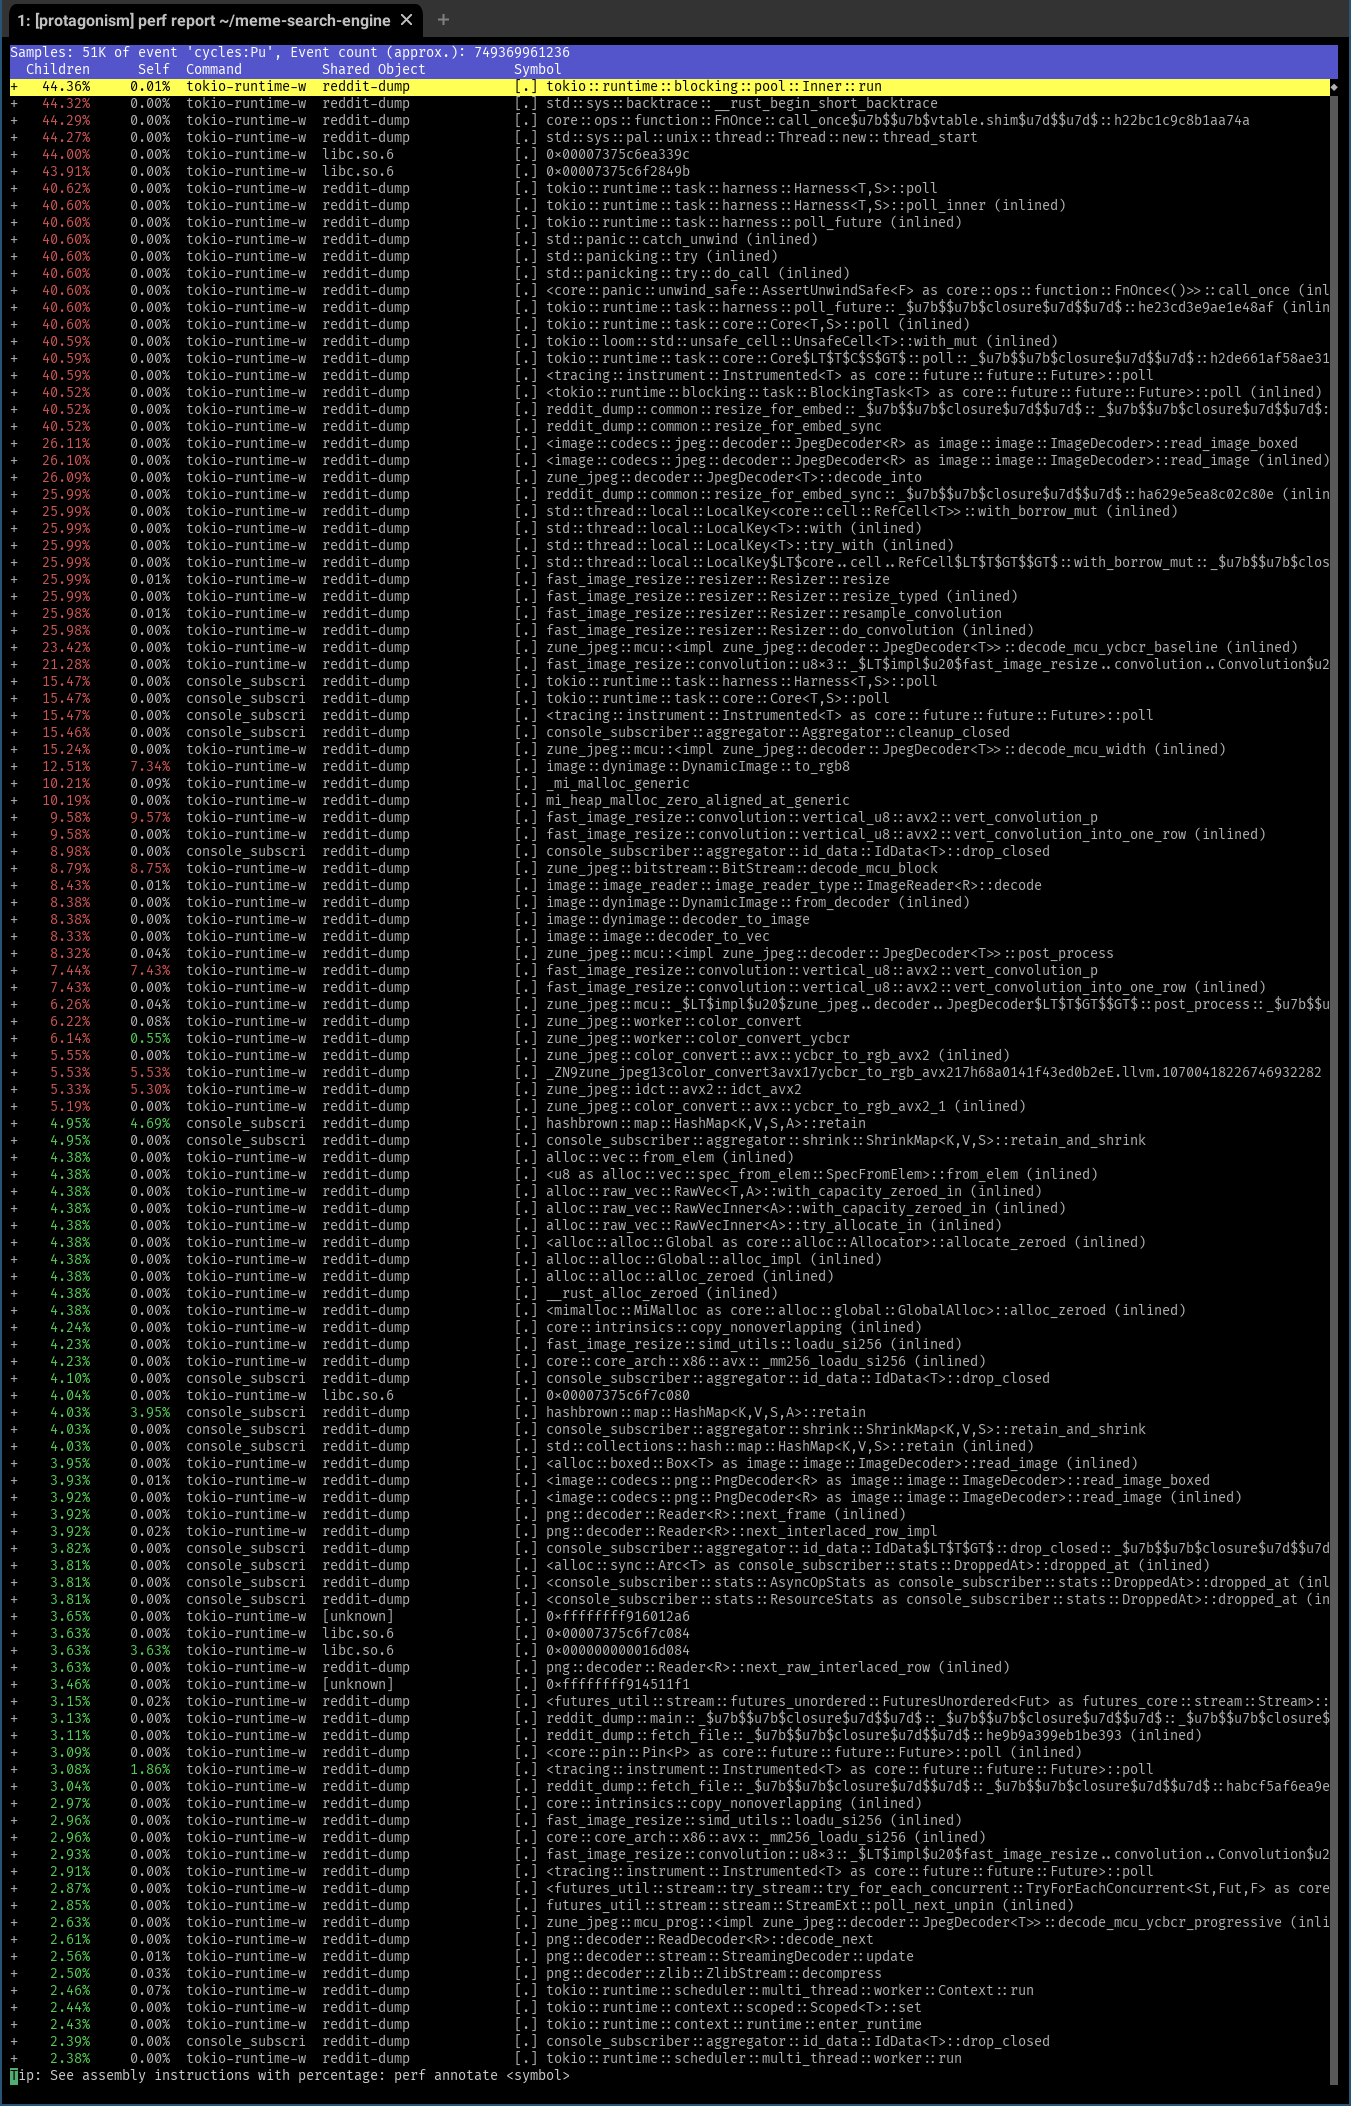
Task: Click the Symbol column header
Action: click(x=538, y=69)
